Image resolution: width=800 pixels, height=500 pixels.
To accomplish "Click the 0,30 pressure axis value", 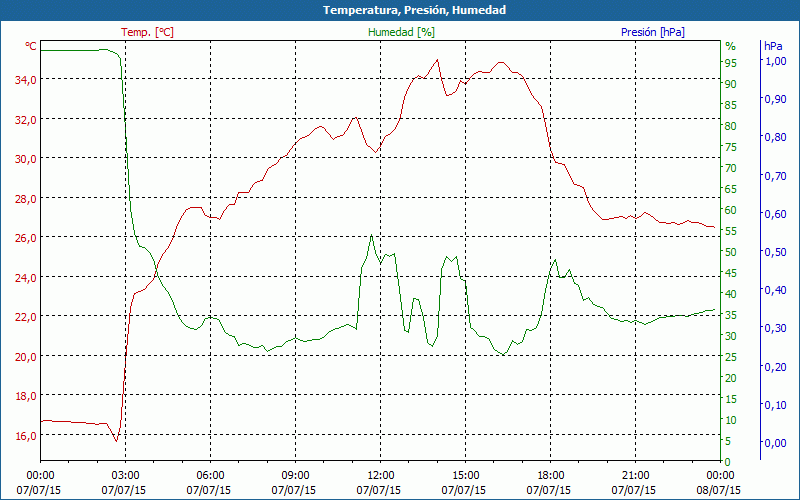I will 776,328.
